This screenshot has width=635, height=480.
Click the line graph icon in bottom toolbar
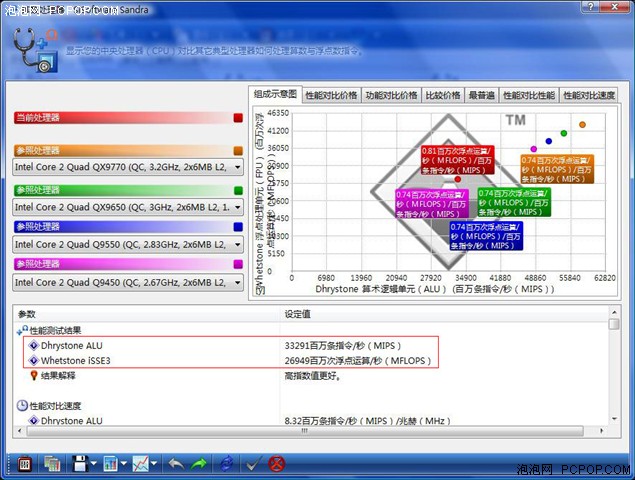tap(141, 464)
